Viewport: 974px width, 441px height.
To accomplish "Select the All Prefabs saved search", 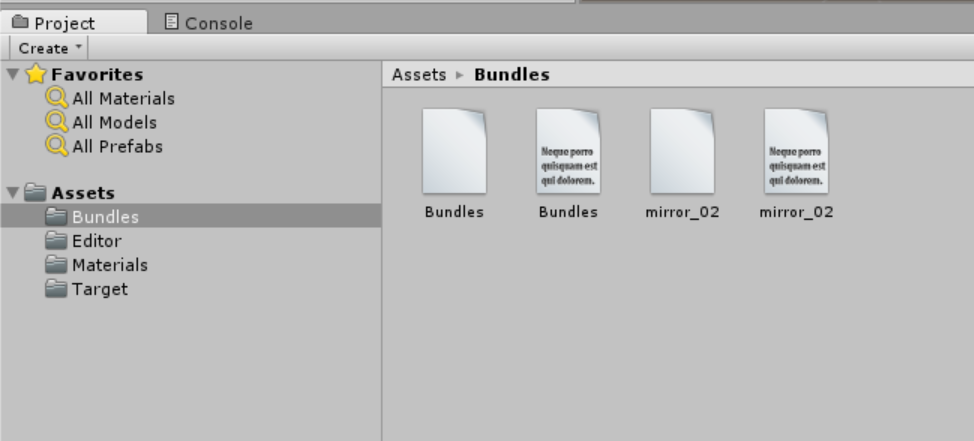I will 117,146.
